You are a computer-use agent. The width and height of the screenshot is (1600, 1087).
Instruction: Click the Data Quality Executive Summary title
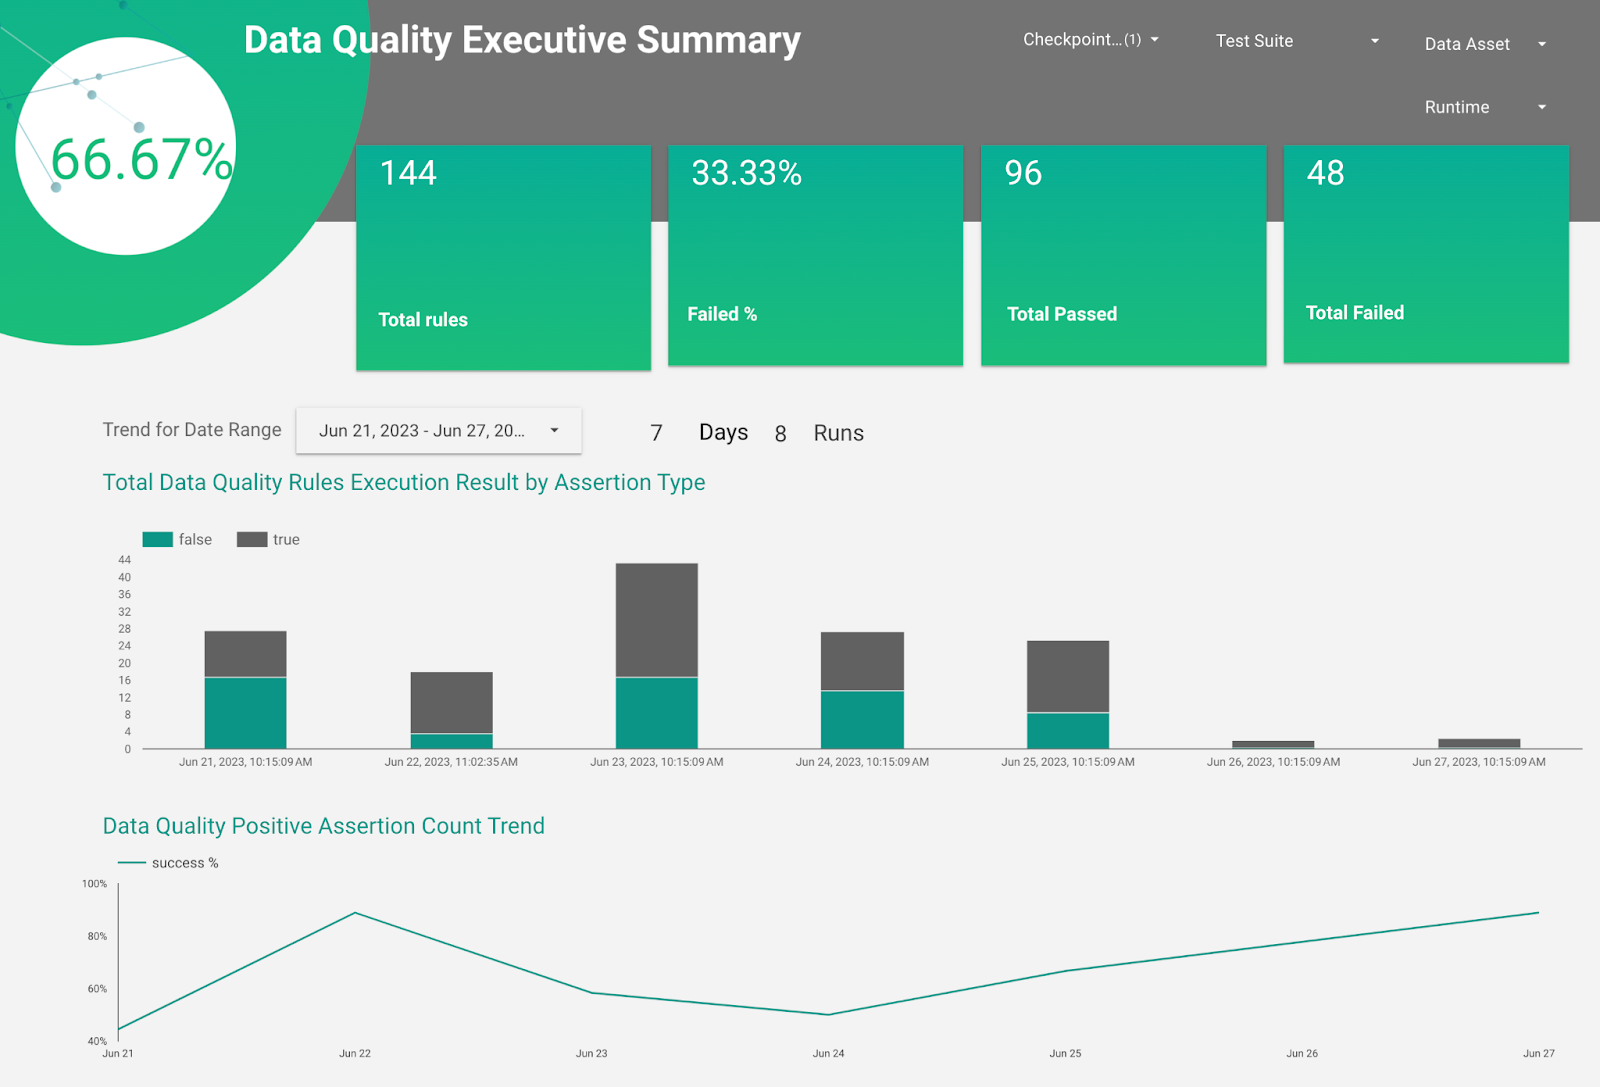(522, 40)
